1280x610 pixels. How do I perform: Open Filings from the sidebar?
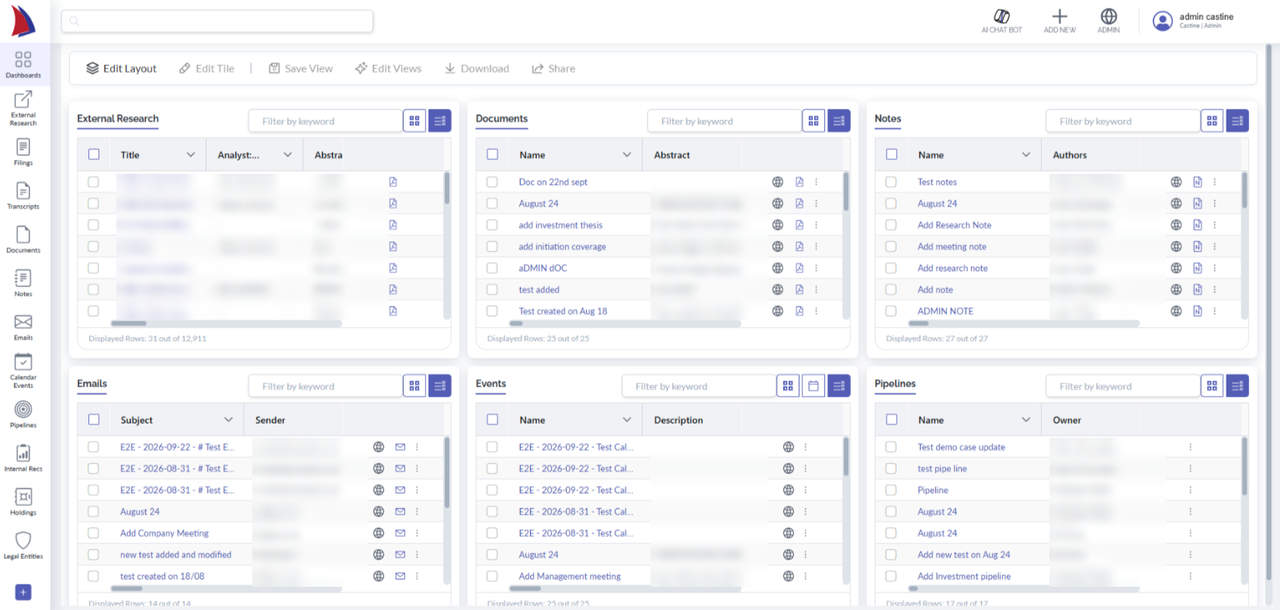(x=23, y=152)
